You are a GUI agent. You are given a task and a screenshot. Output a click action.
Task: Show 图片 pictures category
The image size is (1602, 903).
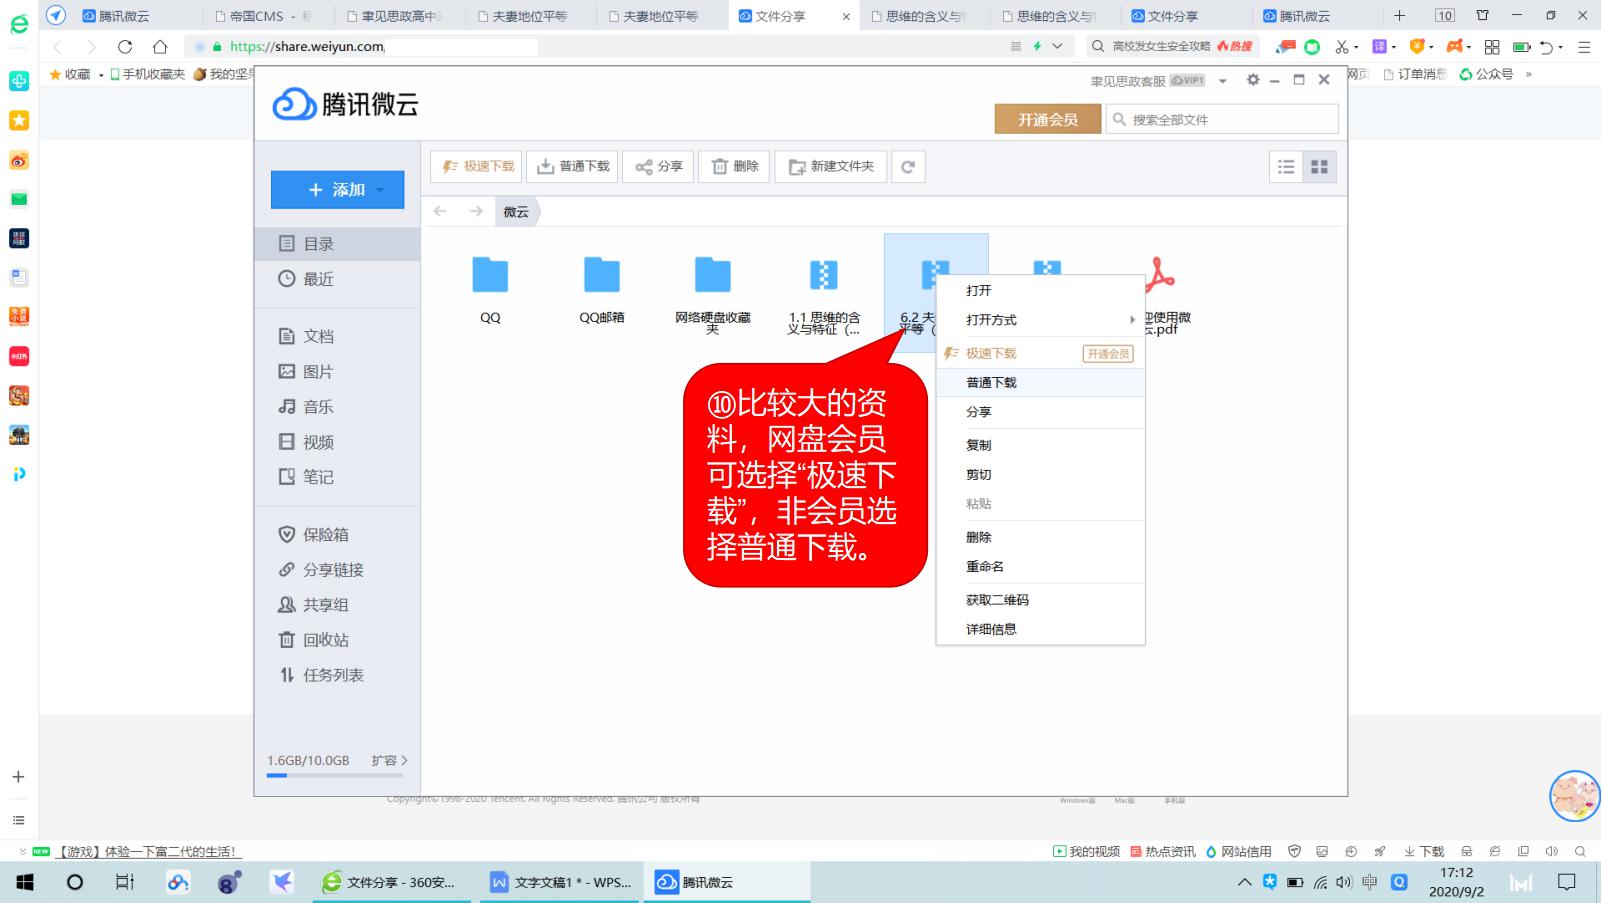tap(337, 371)
